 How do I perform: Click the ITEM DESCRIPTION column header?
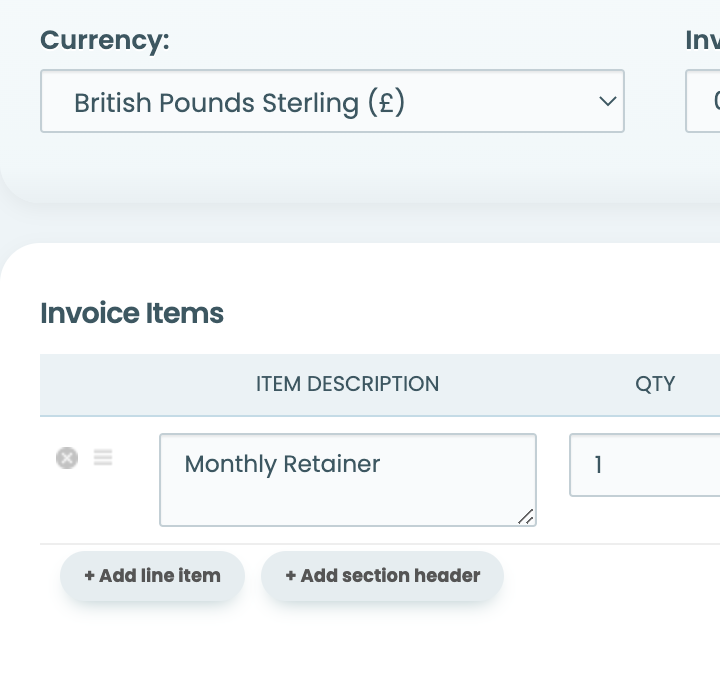coord(348,384)
